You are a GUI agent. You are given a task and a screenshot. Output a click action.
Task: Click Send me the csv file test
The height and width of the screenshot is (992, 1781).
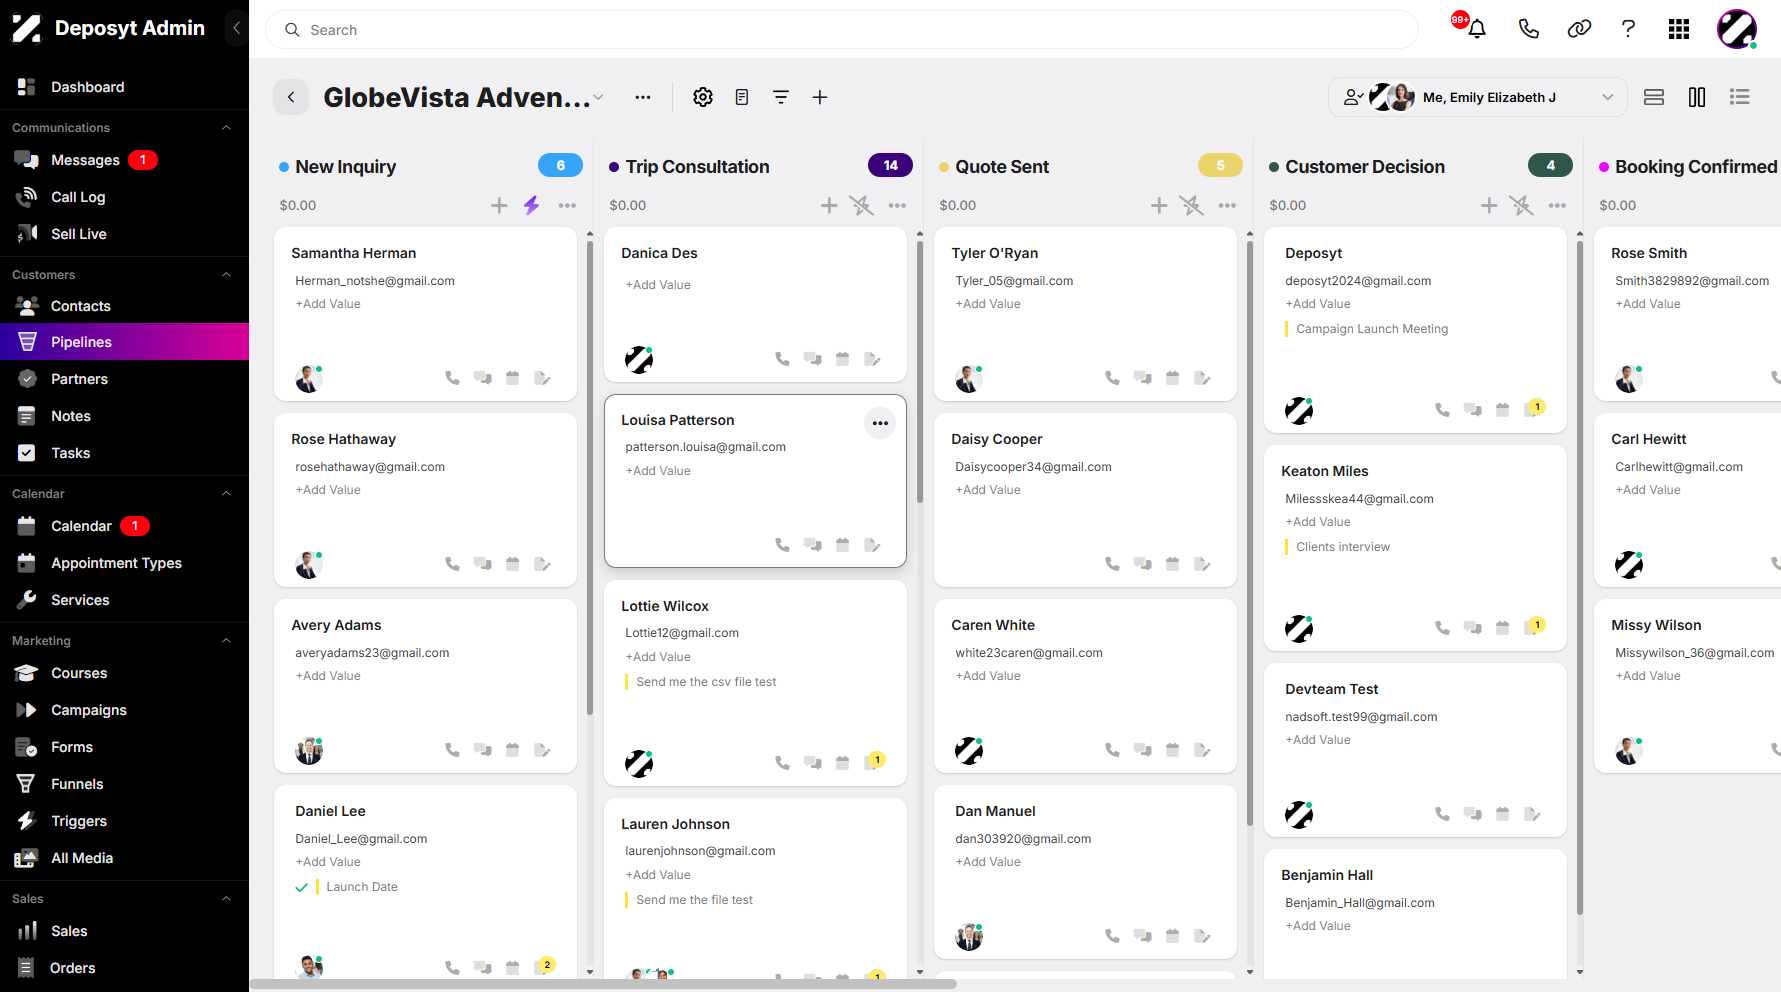coord(706,682)
